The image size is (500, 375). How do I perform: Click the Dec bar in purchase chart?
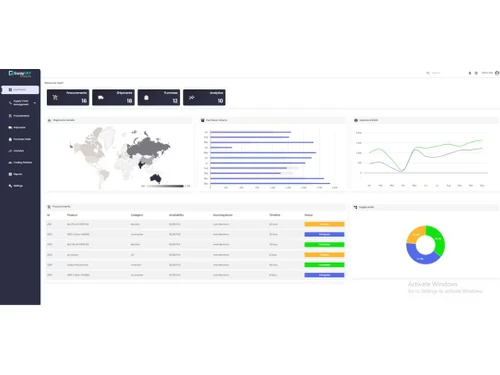coord(270,183)
